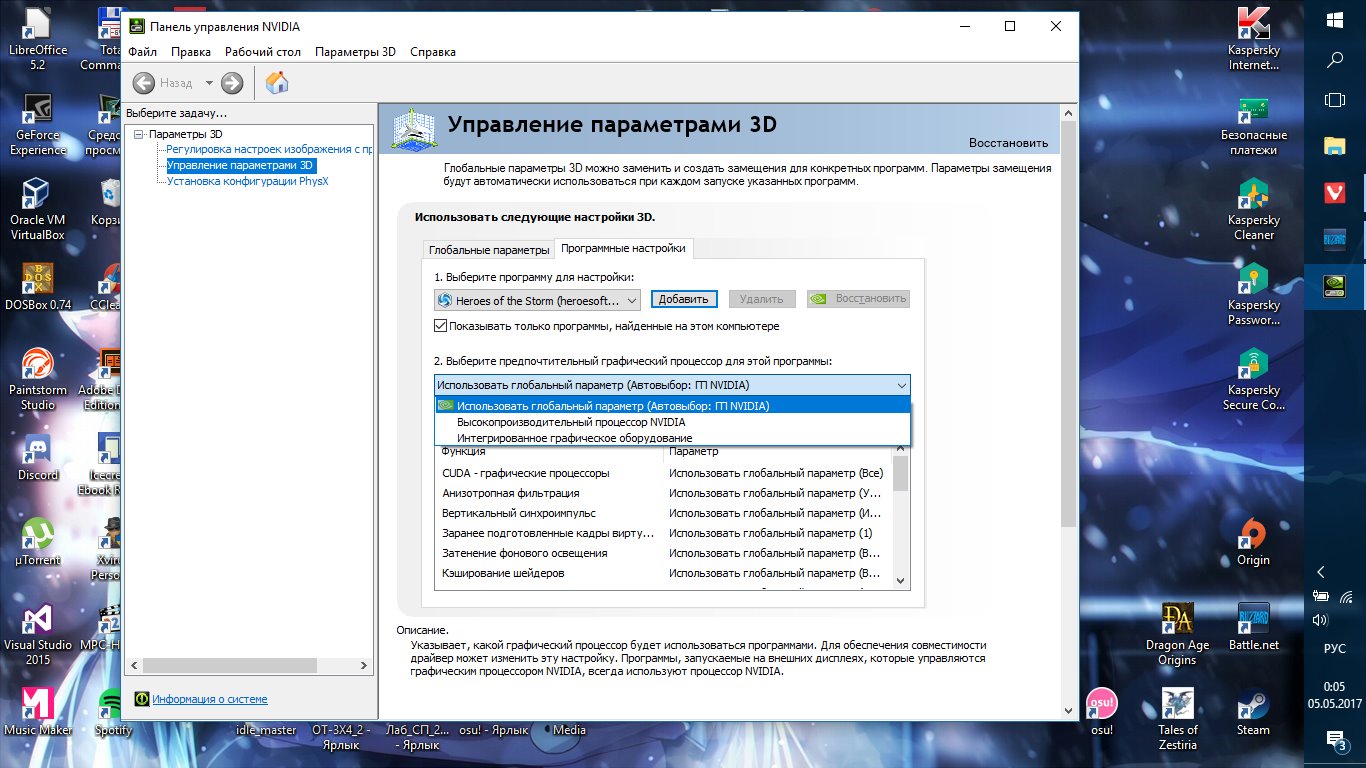This screenshot has width=1366, height=768.
Task: Click the Восстановить button beside Удалить
Action: point(858,299)
